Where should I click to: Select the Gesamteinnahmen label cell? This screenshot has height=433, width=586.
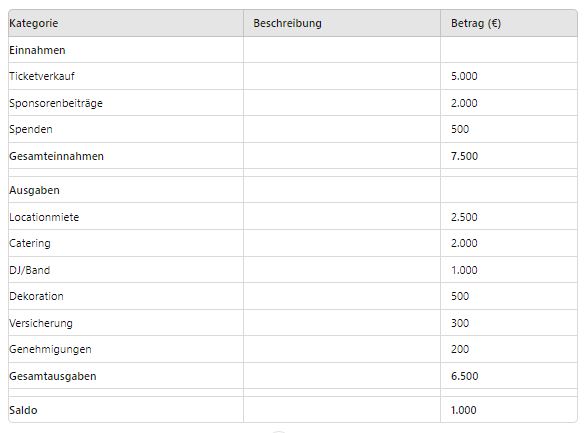pyautogui.click(x=126, y=156)
